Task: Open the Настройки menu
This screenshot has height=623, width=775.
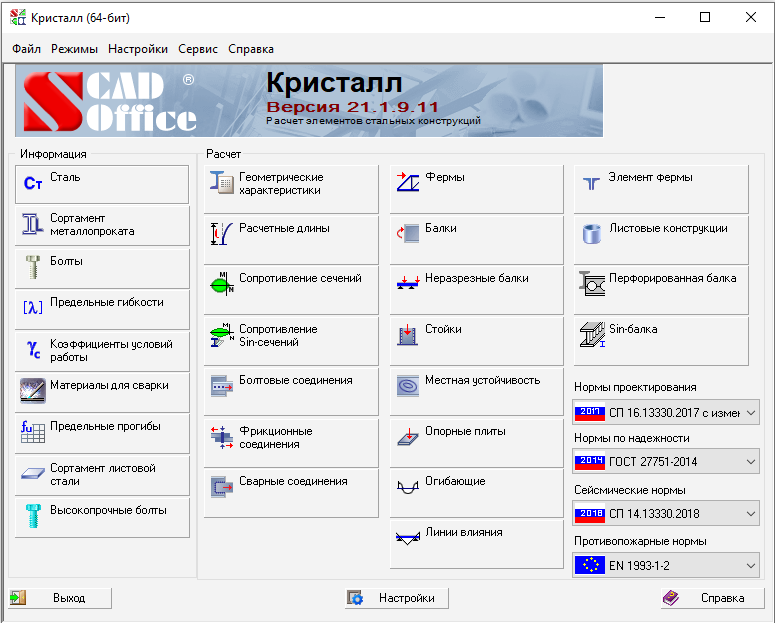Action: pos(138,49)
